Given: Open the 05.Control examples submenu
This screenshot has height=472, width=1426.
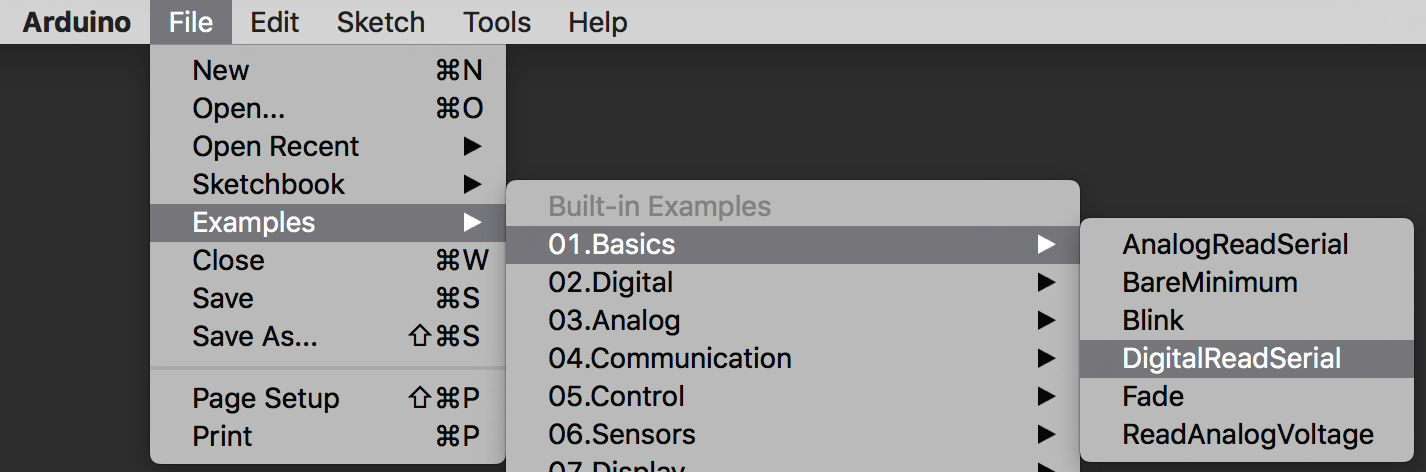Looking at the screenshot, I should 616,397.
